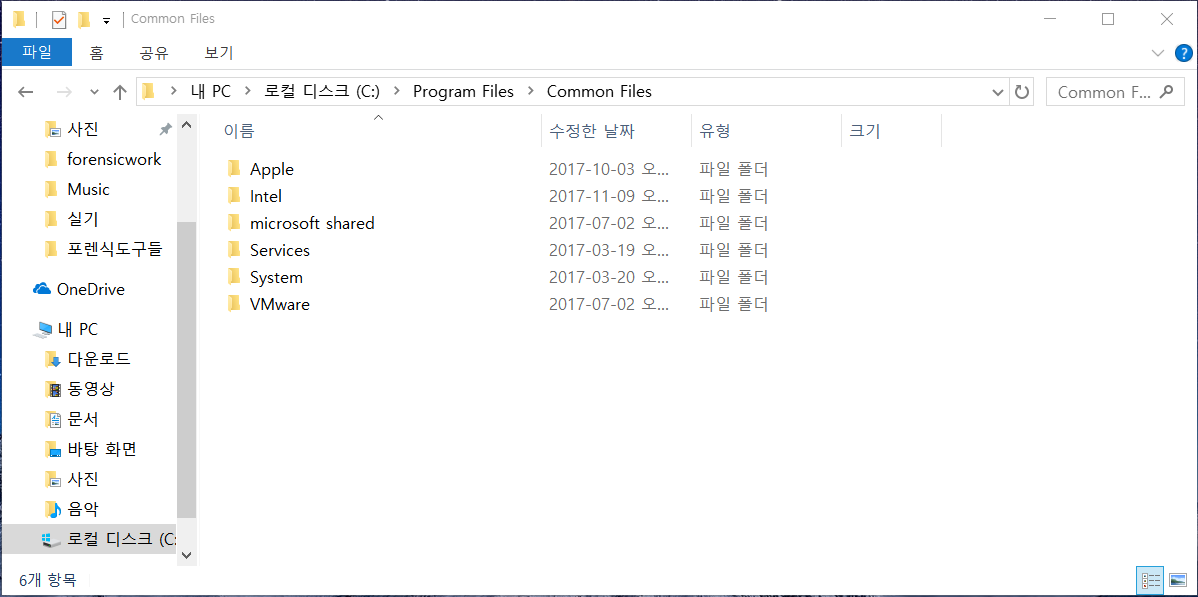
Task: Open Music folder in navigation pane
Action: [89, 189]
